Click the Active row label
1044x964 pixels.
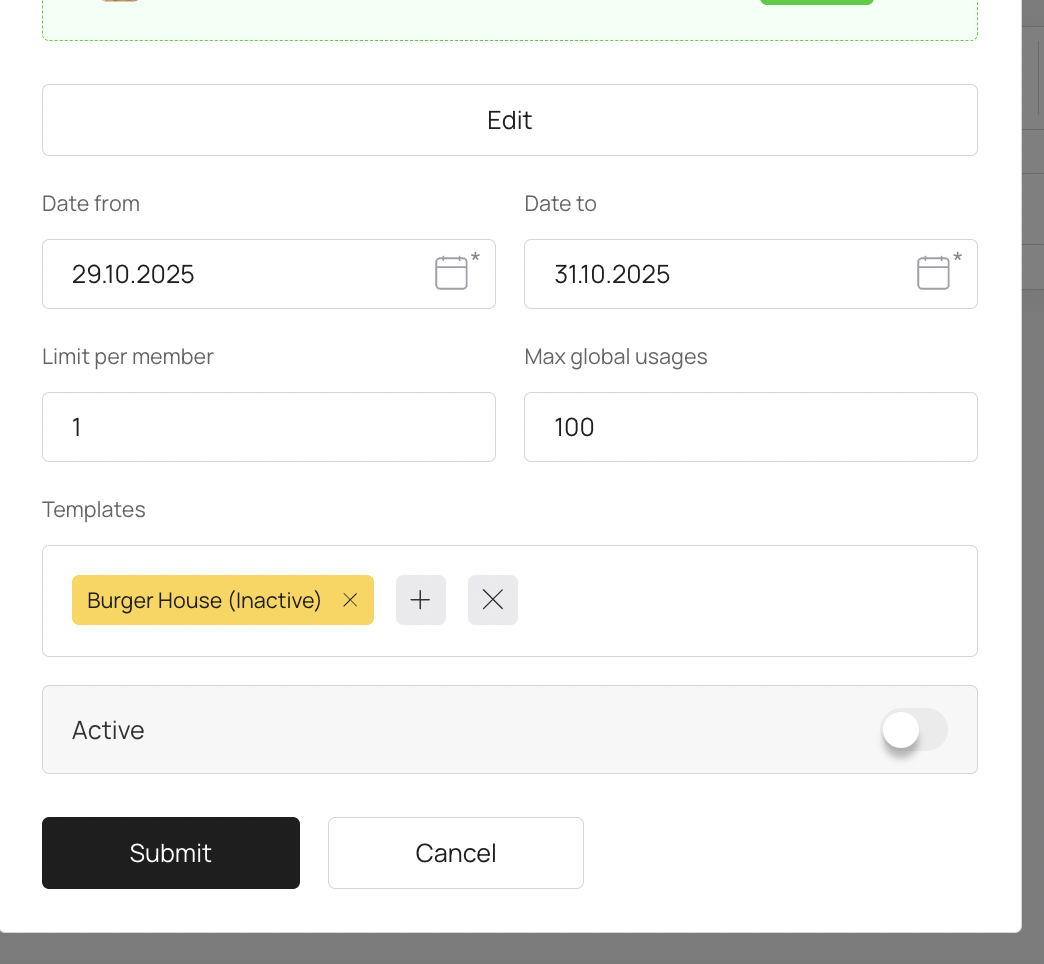pos(108,730)
